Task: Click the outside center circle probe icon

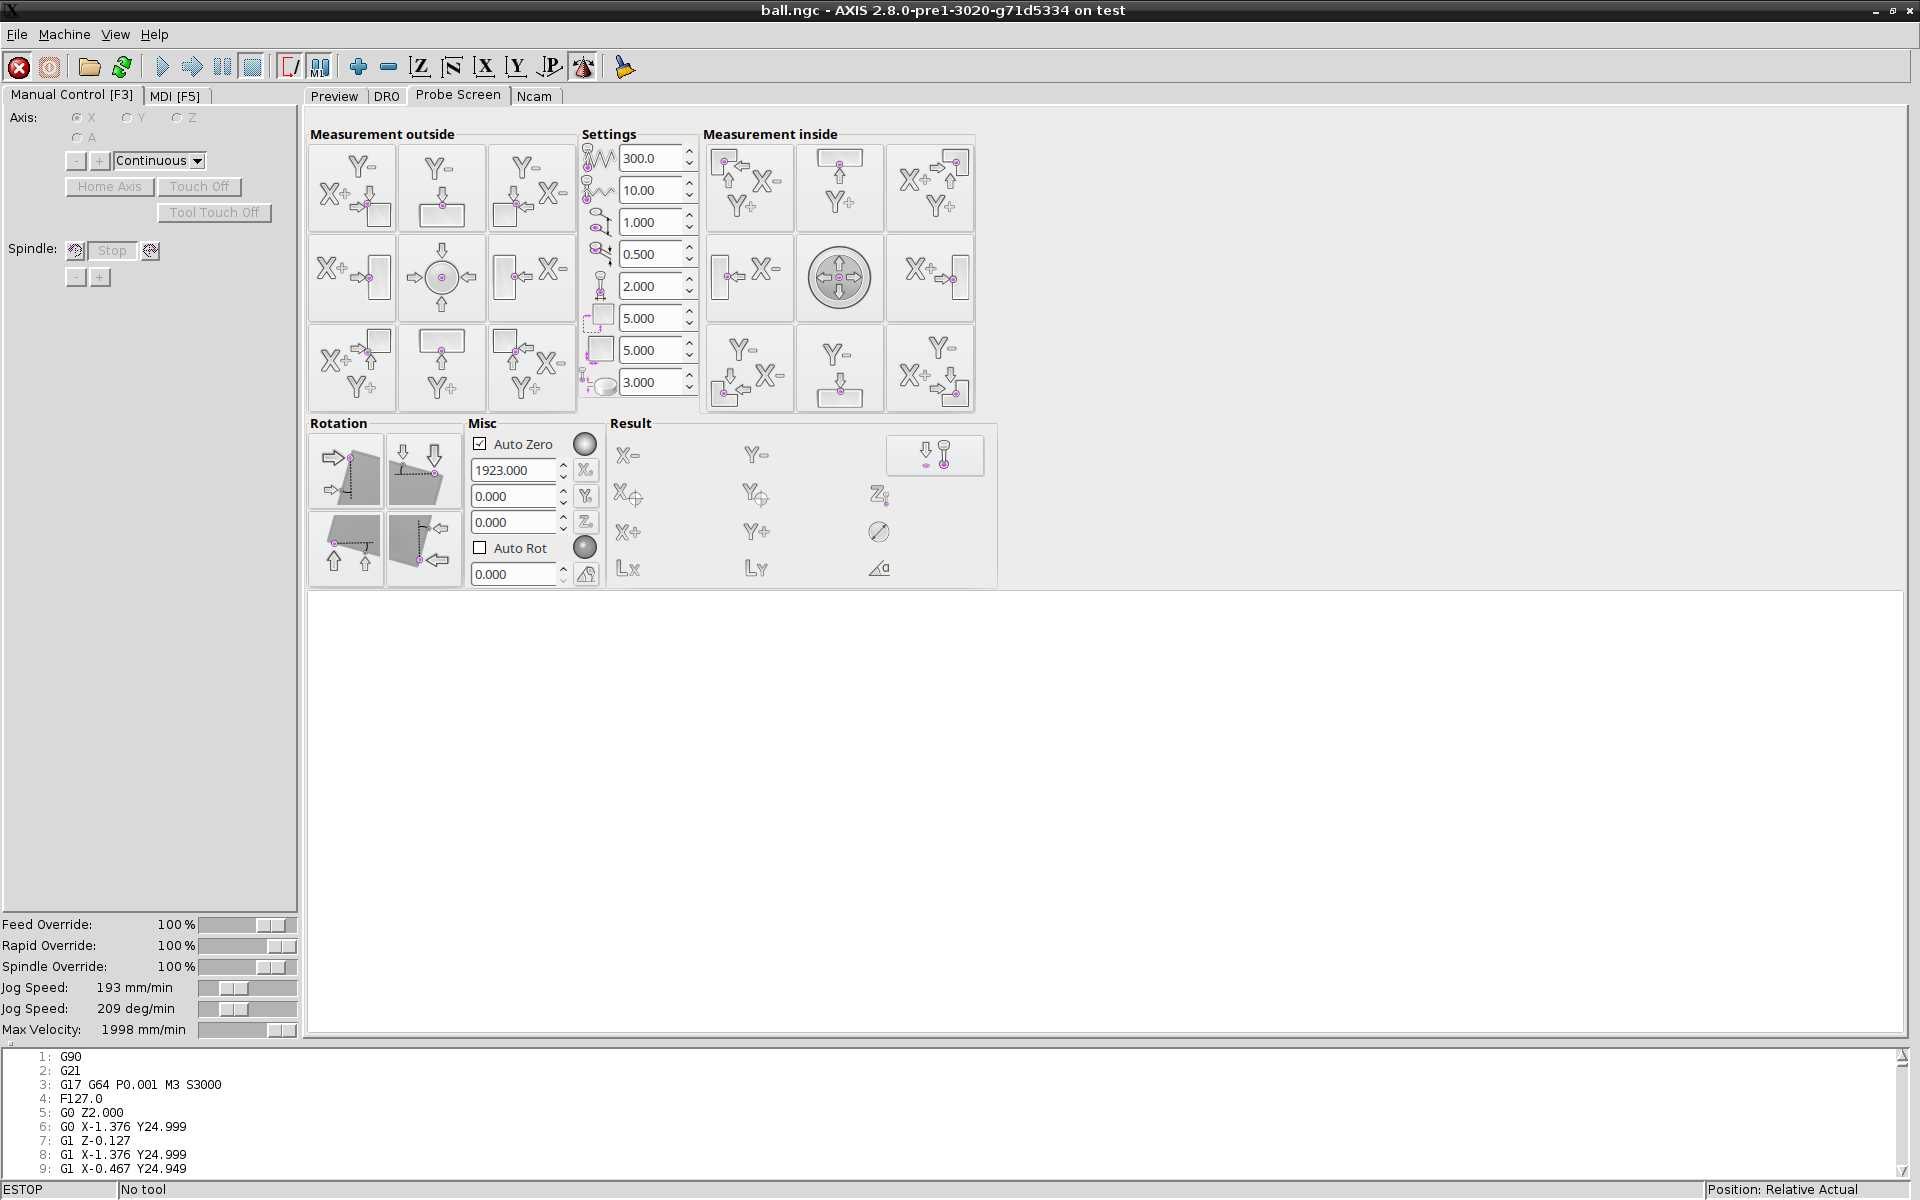Action: pos(441,278)
